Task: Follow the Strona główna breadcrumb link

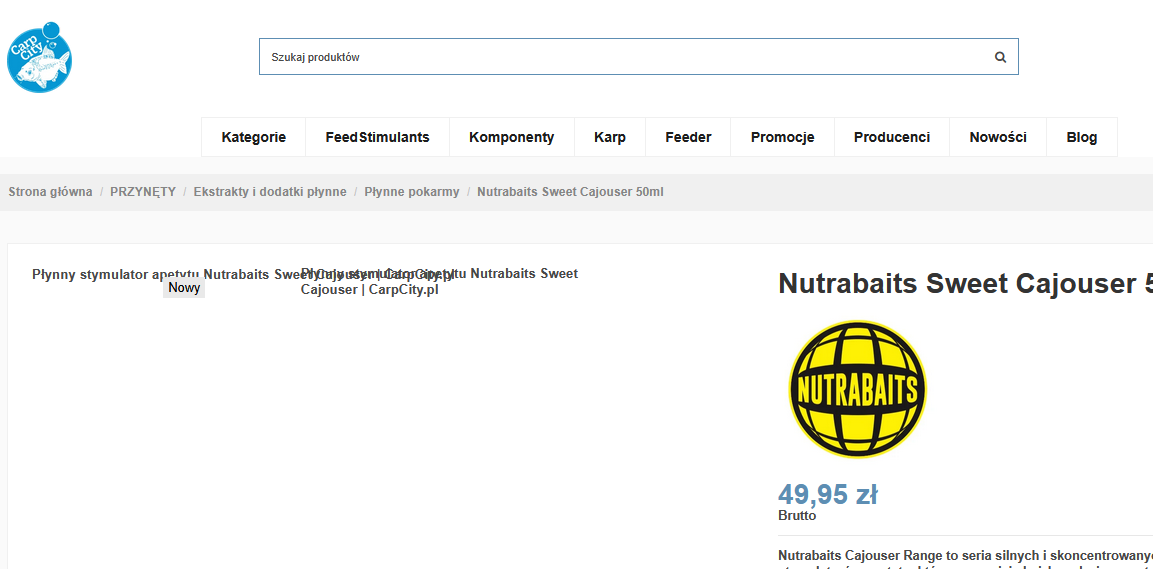Action: pyautogui.click(x=51, y=192)
